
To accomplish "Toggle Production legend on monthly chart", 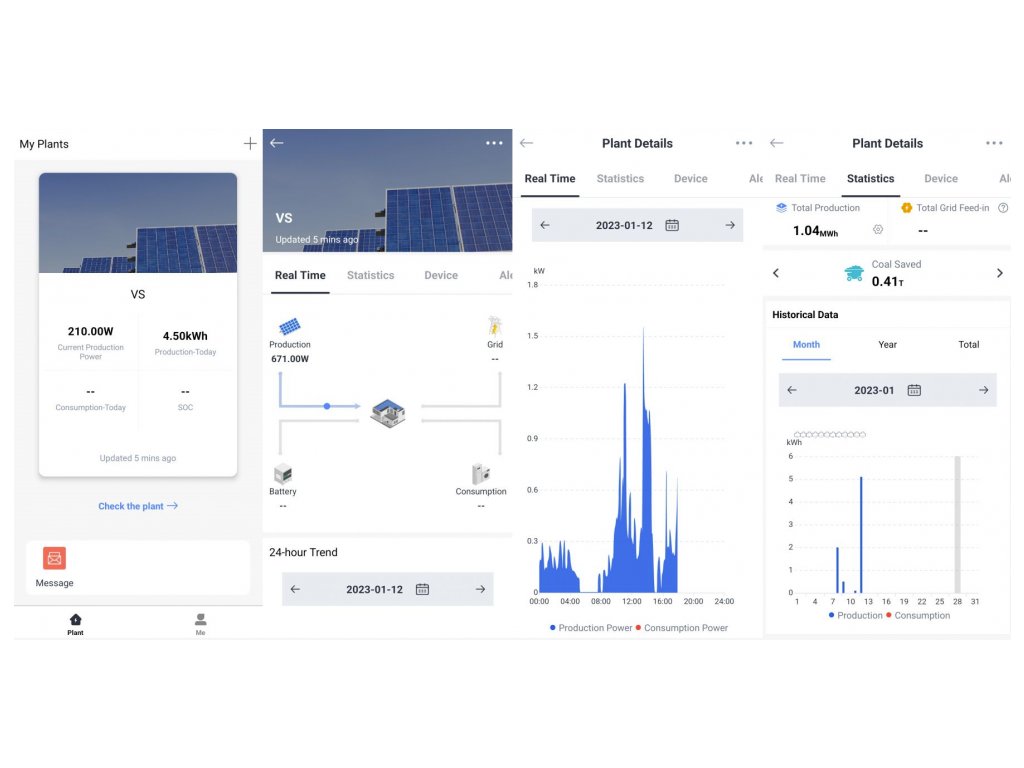I will 856,615.
